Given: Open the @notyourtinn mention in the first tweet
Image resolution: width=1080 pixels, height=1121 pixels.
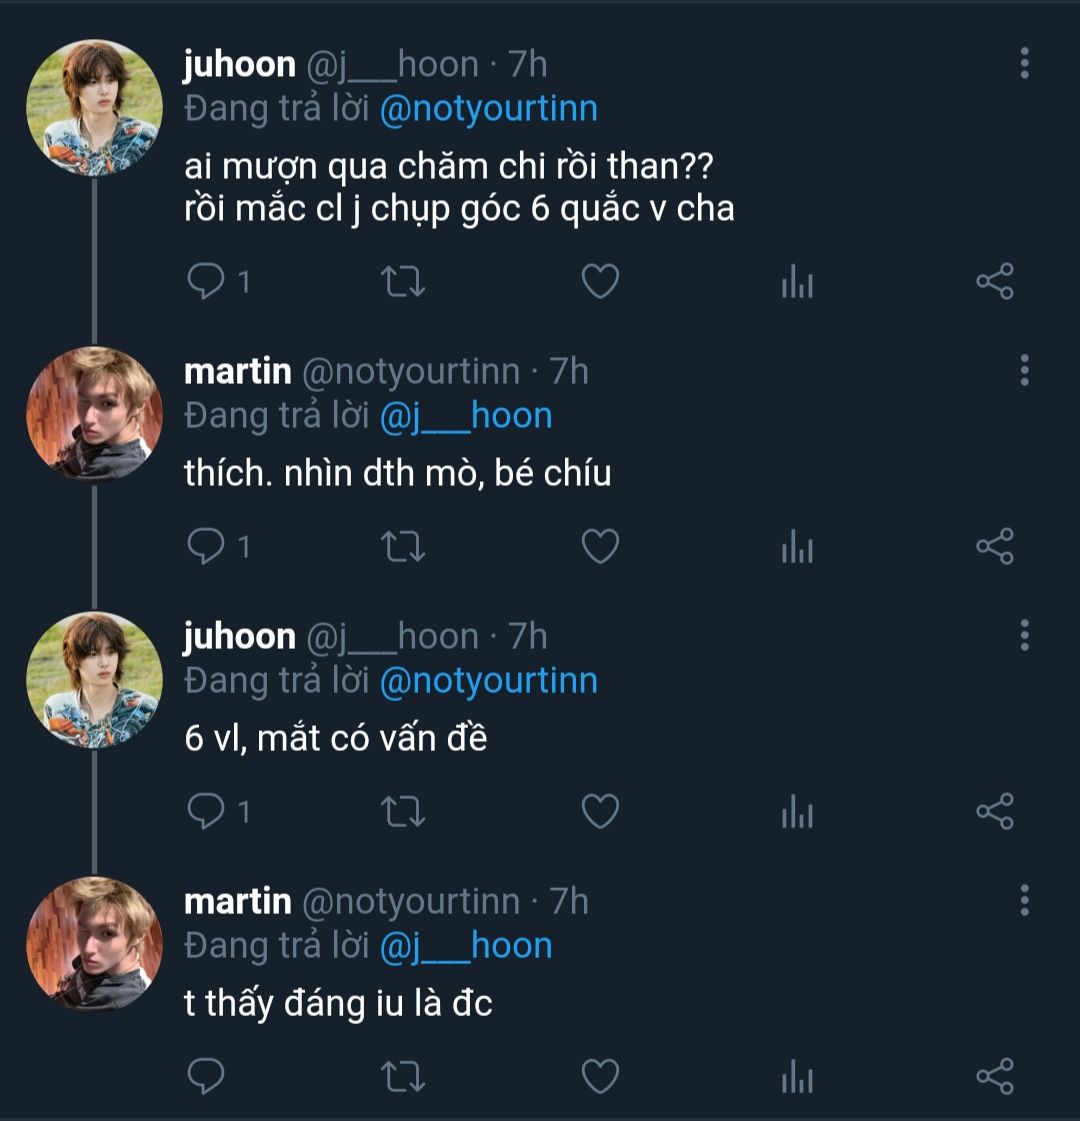Looking at the screenshot, I should [x=488, y=108].
